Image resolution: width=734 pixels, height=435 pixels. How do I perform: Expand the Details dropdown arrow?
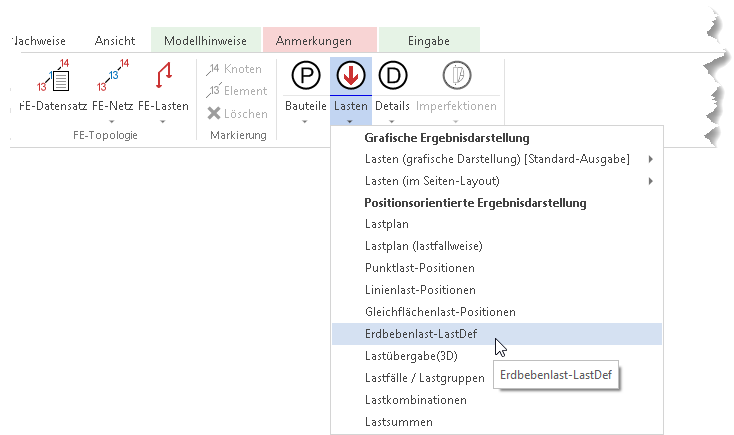392,121
